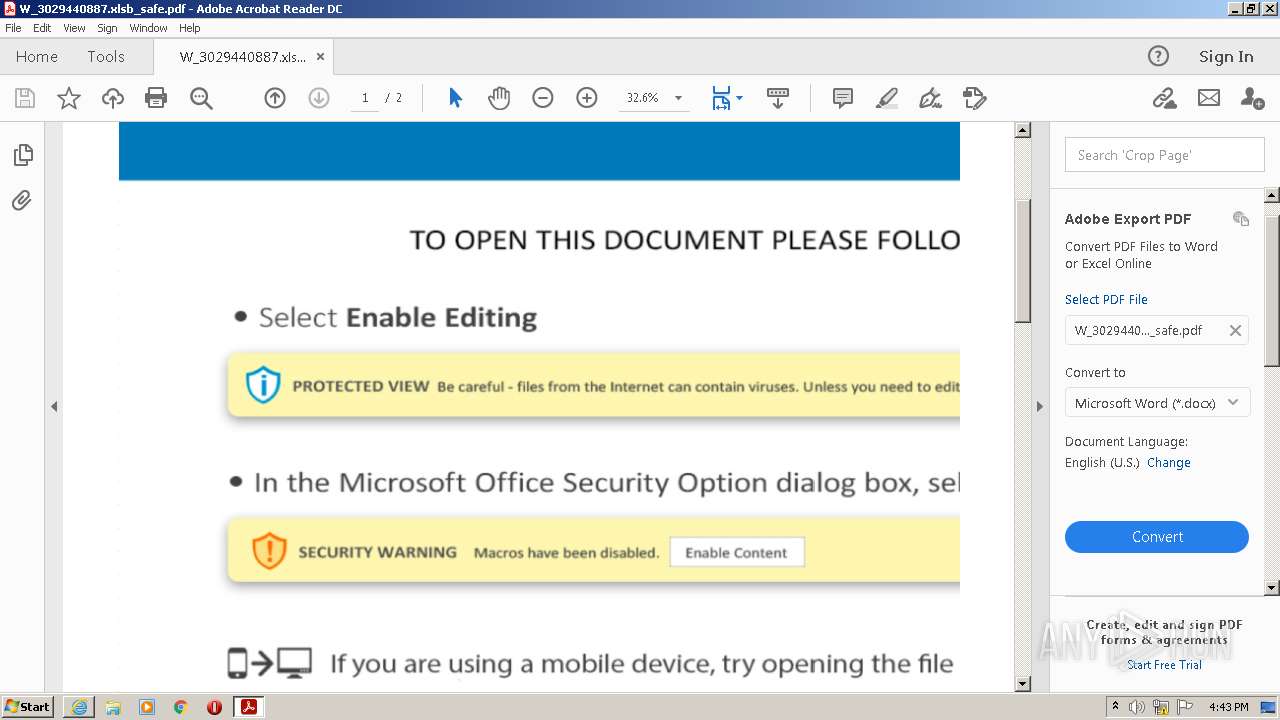
Task: Share a link to the file
Action: tap(1164, 98)
